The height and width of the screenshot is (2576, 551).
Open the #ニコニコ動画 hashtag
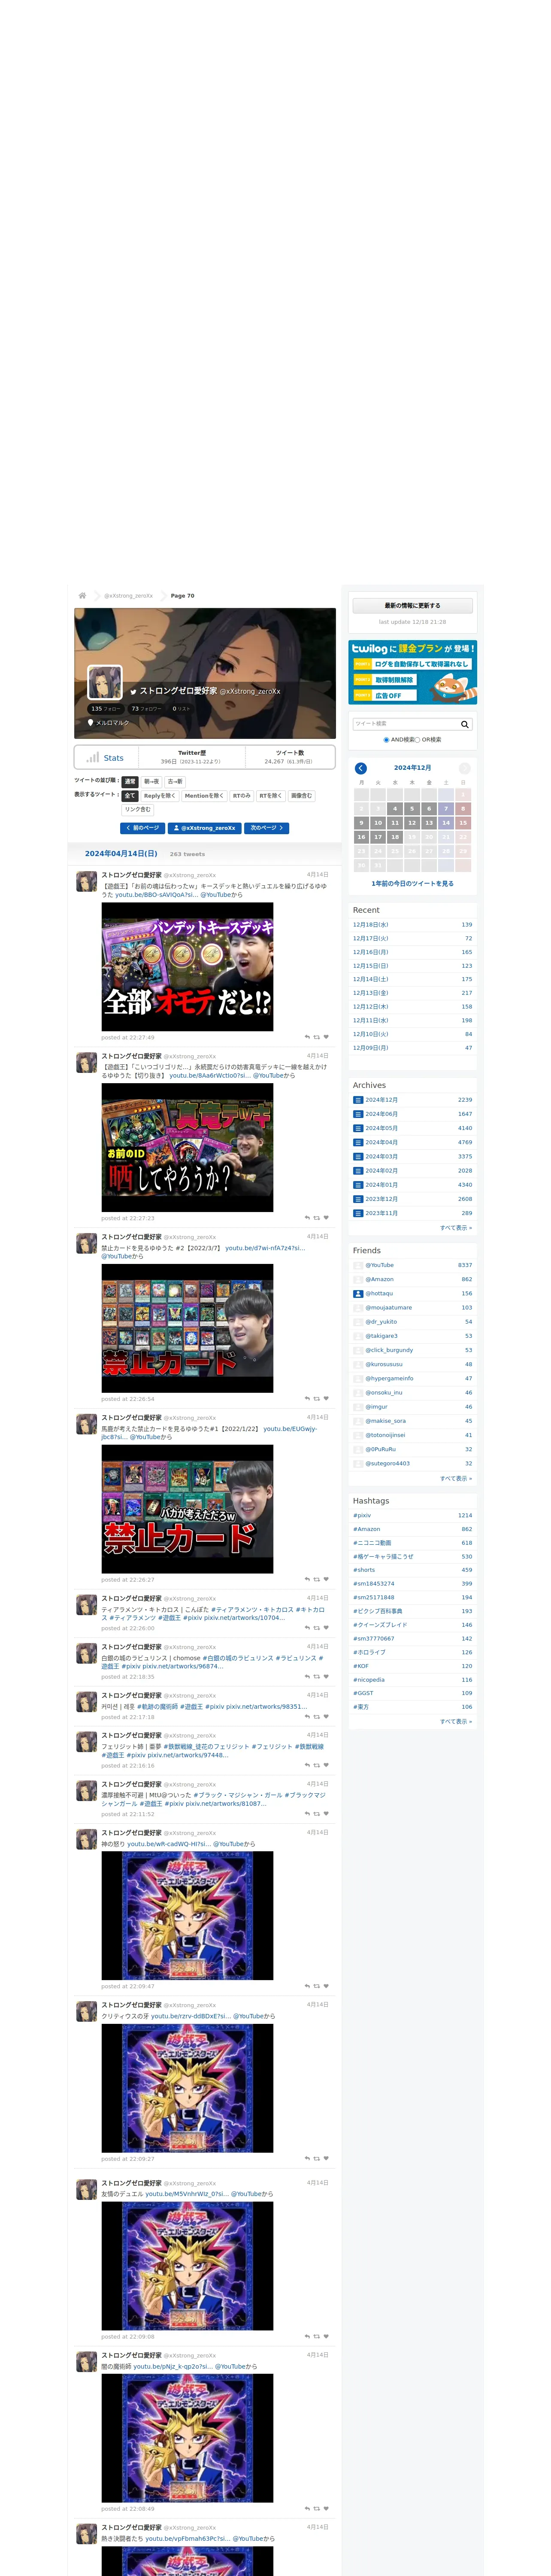372,1543
